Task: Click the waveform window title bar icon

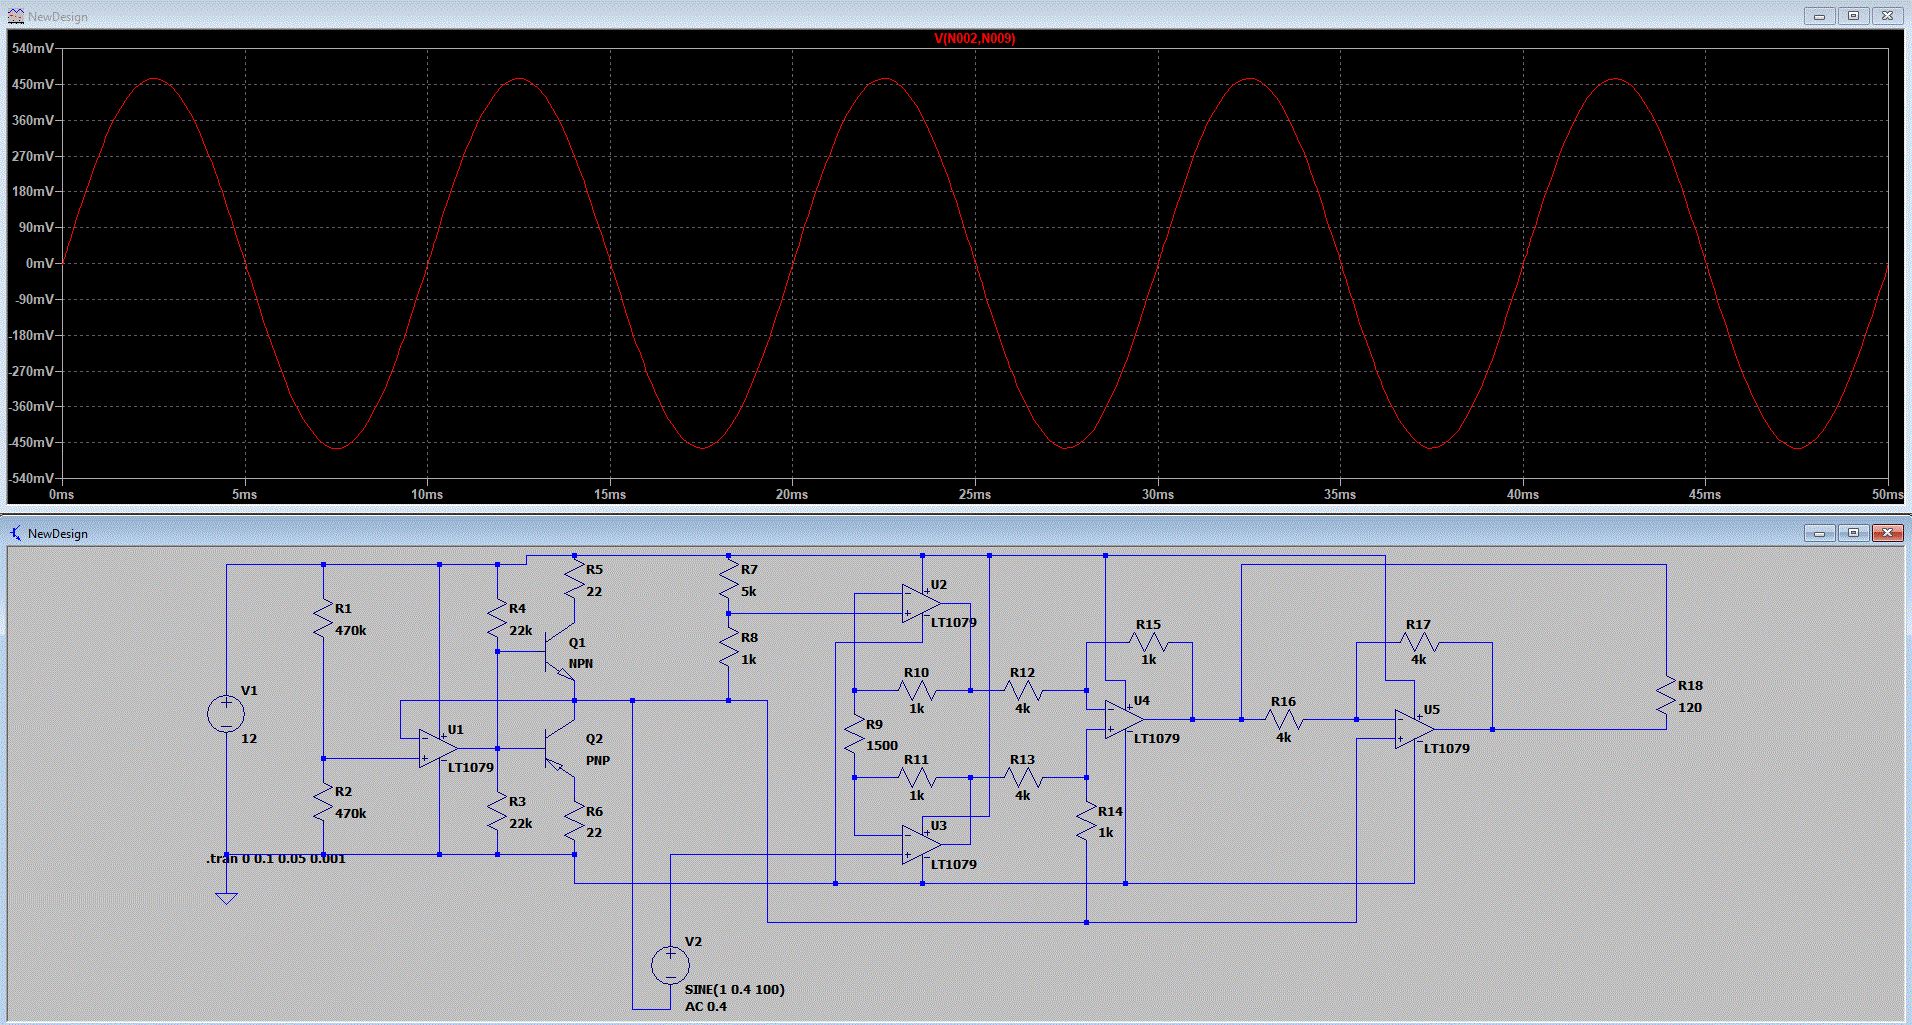Action: pos(15,16)
